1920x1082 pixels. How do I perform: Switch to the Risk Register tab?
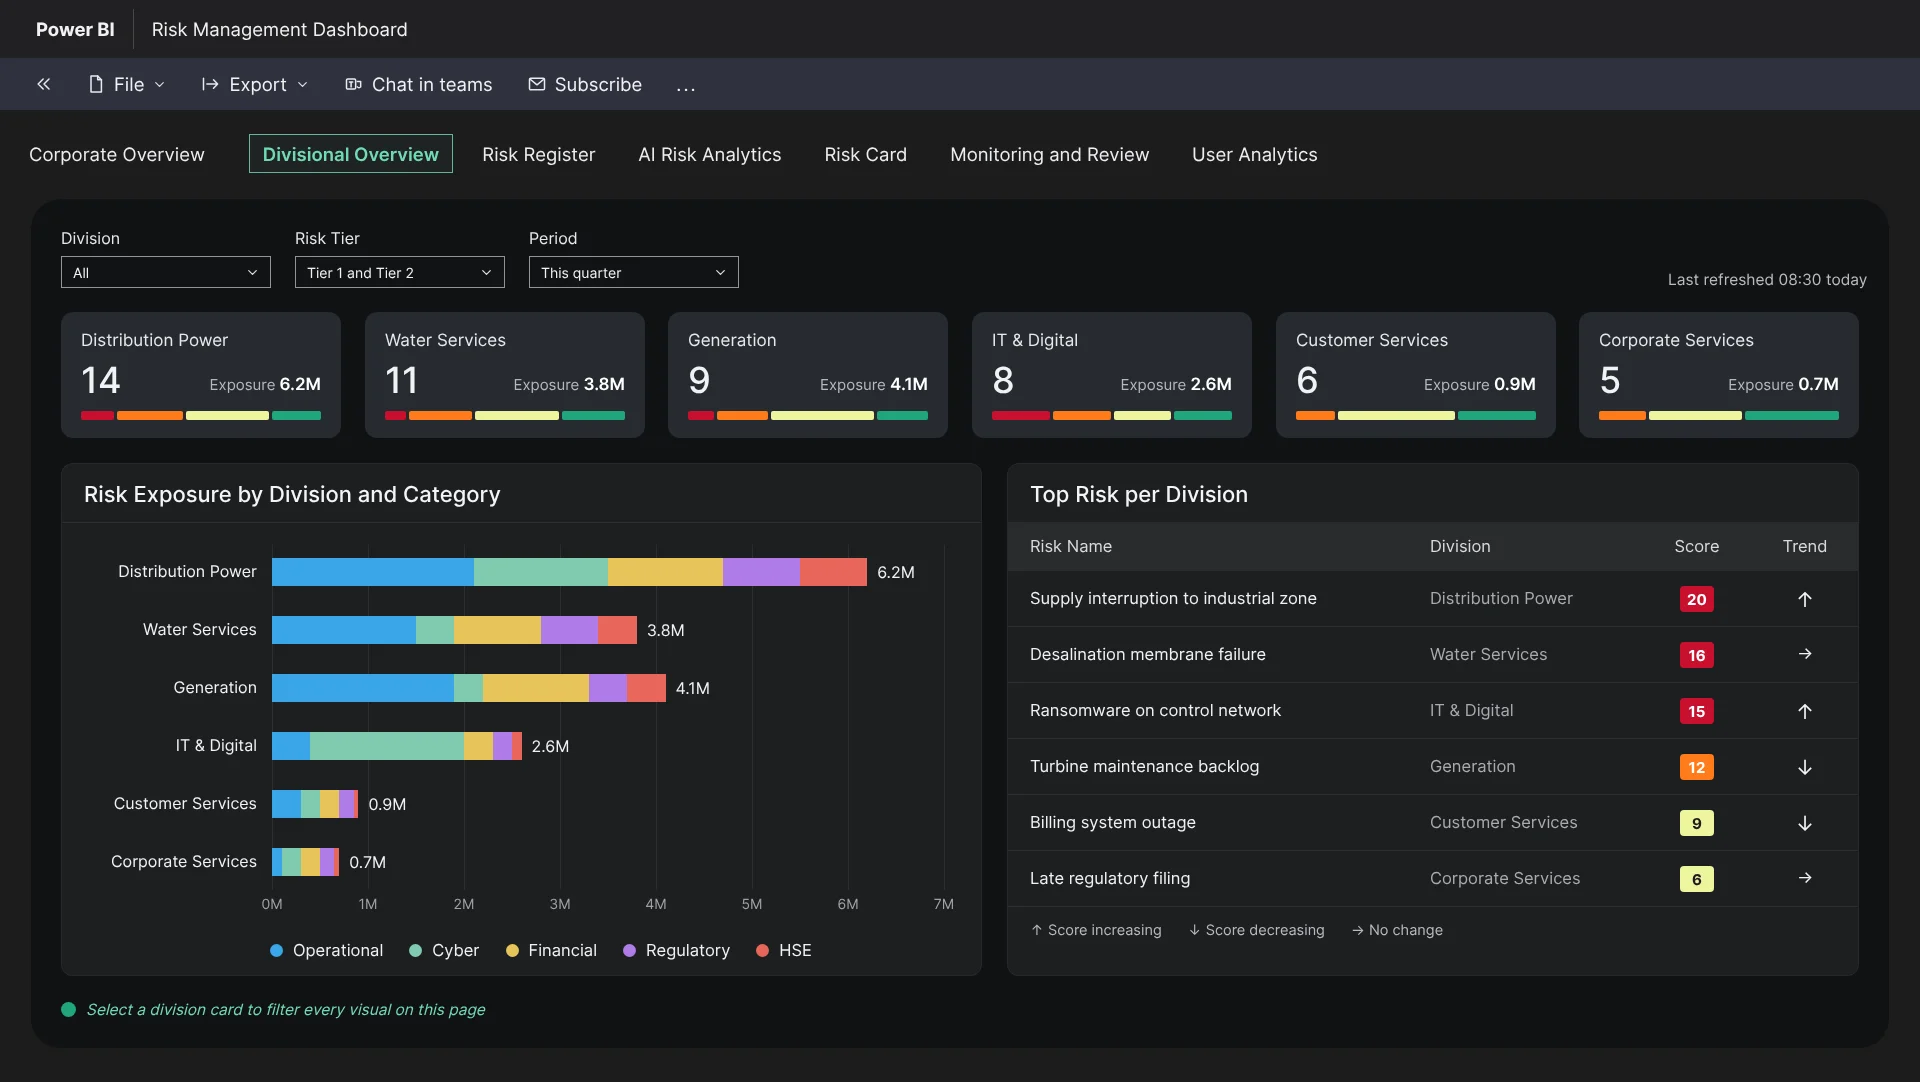point(538,155)
